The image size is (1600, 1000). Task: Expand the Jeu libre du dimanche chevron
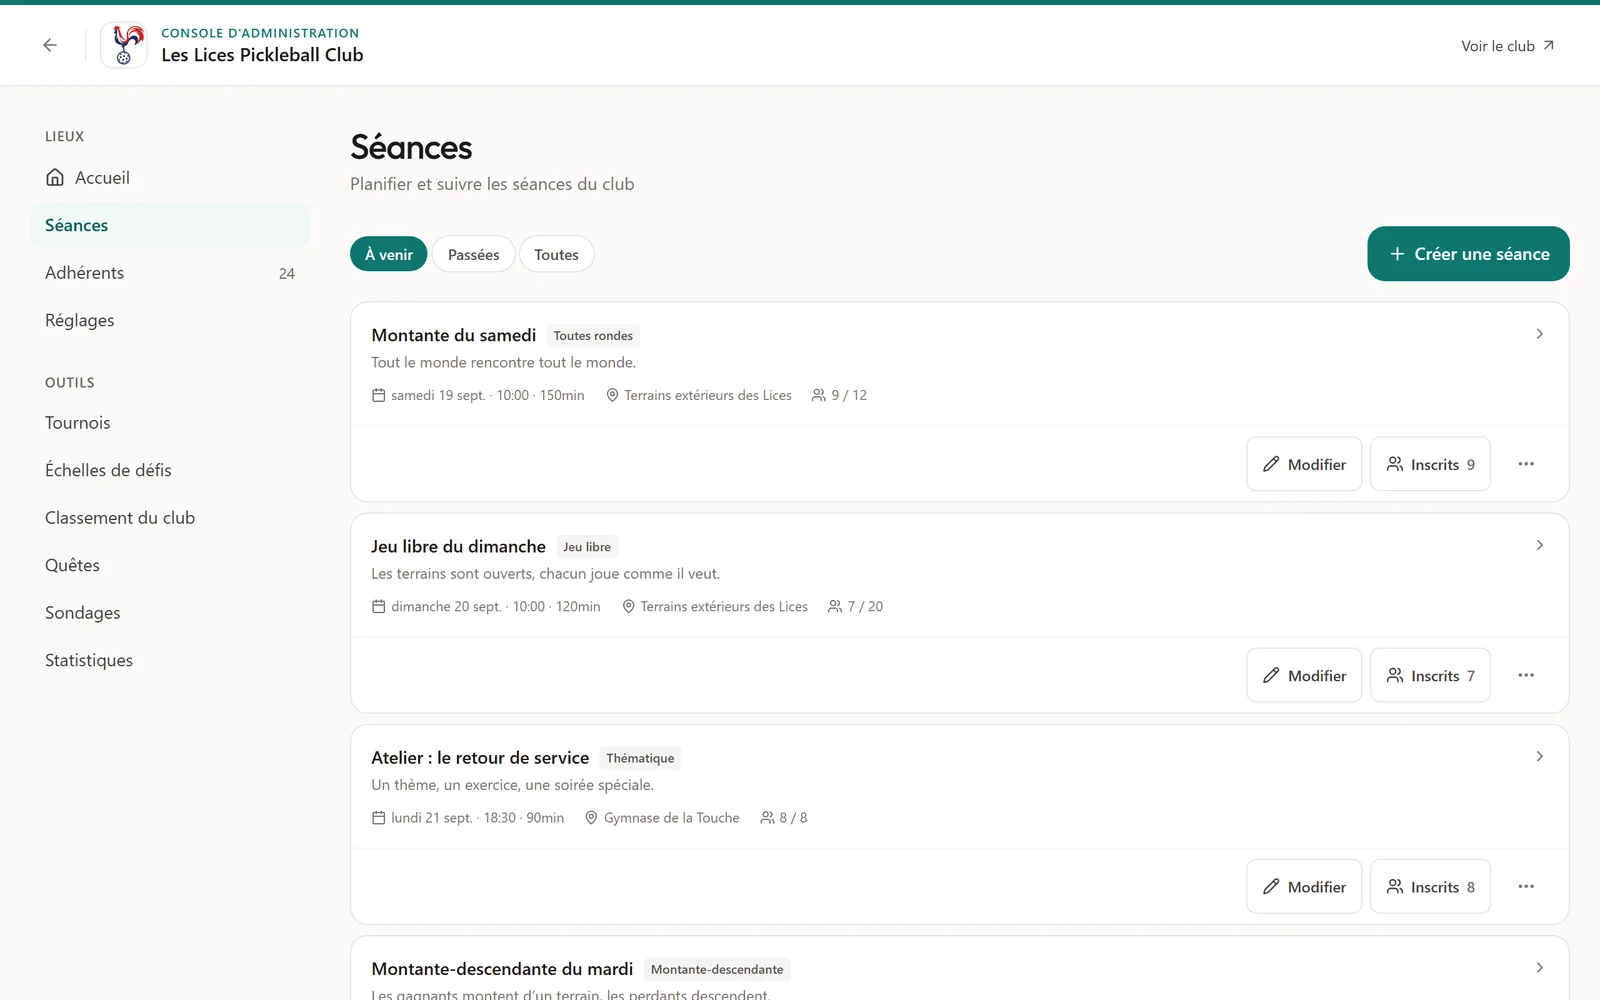point(1540,545)
